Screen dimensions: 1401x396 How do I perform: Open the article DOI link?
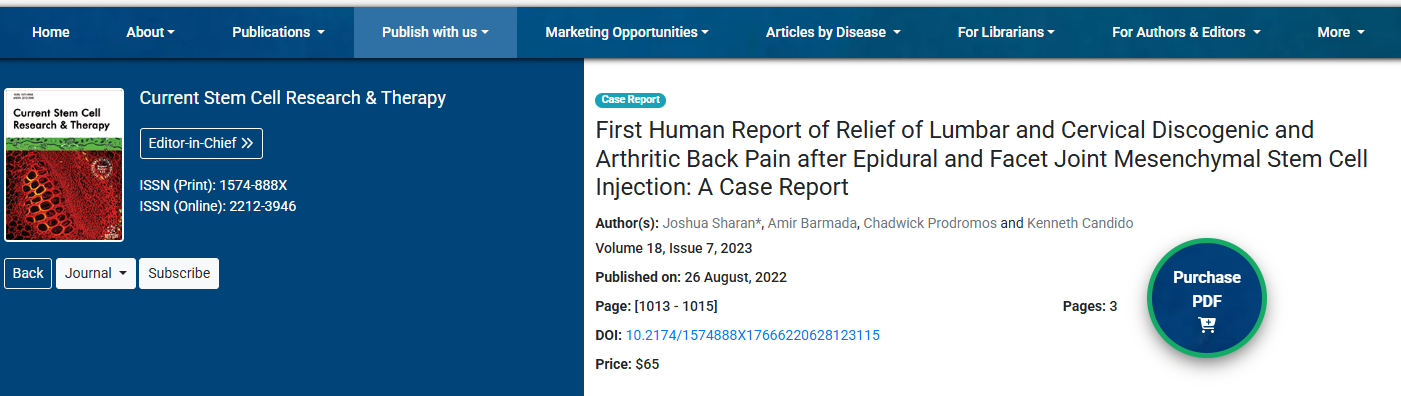[753, 335]
